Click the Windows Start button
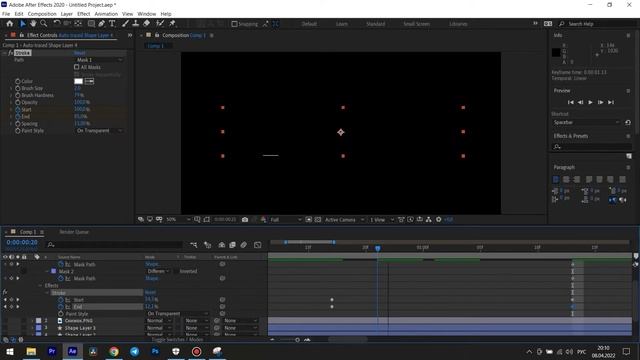 (x=10, y=351)
